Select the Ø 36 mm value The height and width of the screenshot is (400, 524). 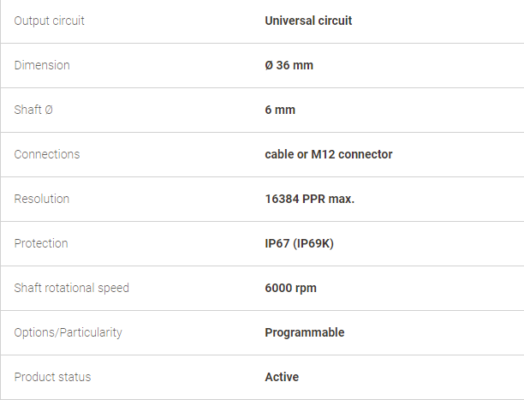289,65
